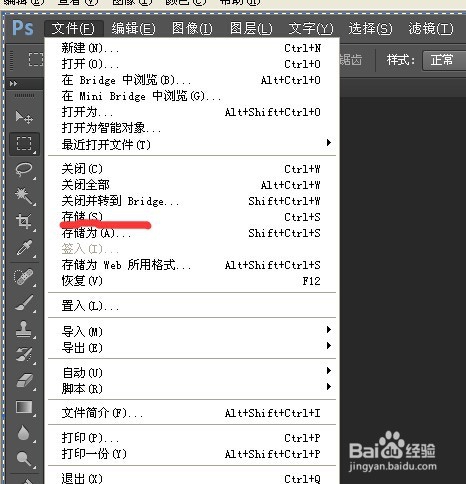Viewport: 466px width, 484px height.
Task: Choose 在 Mini Bridge 中浏览(G)...
Action: [x=192, y=96]
